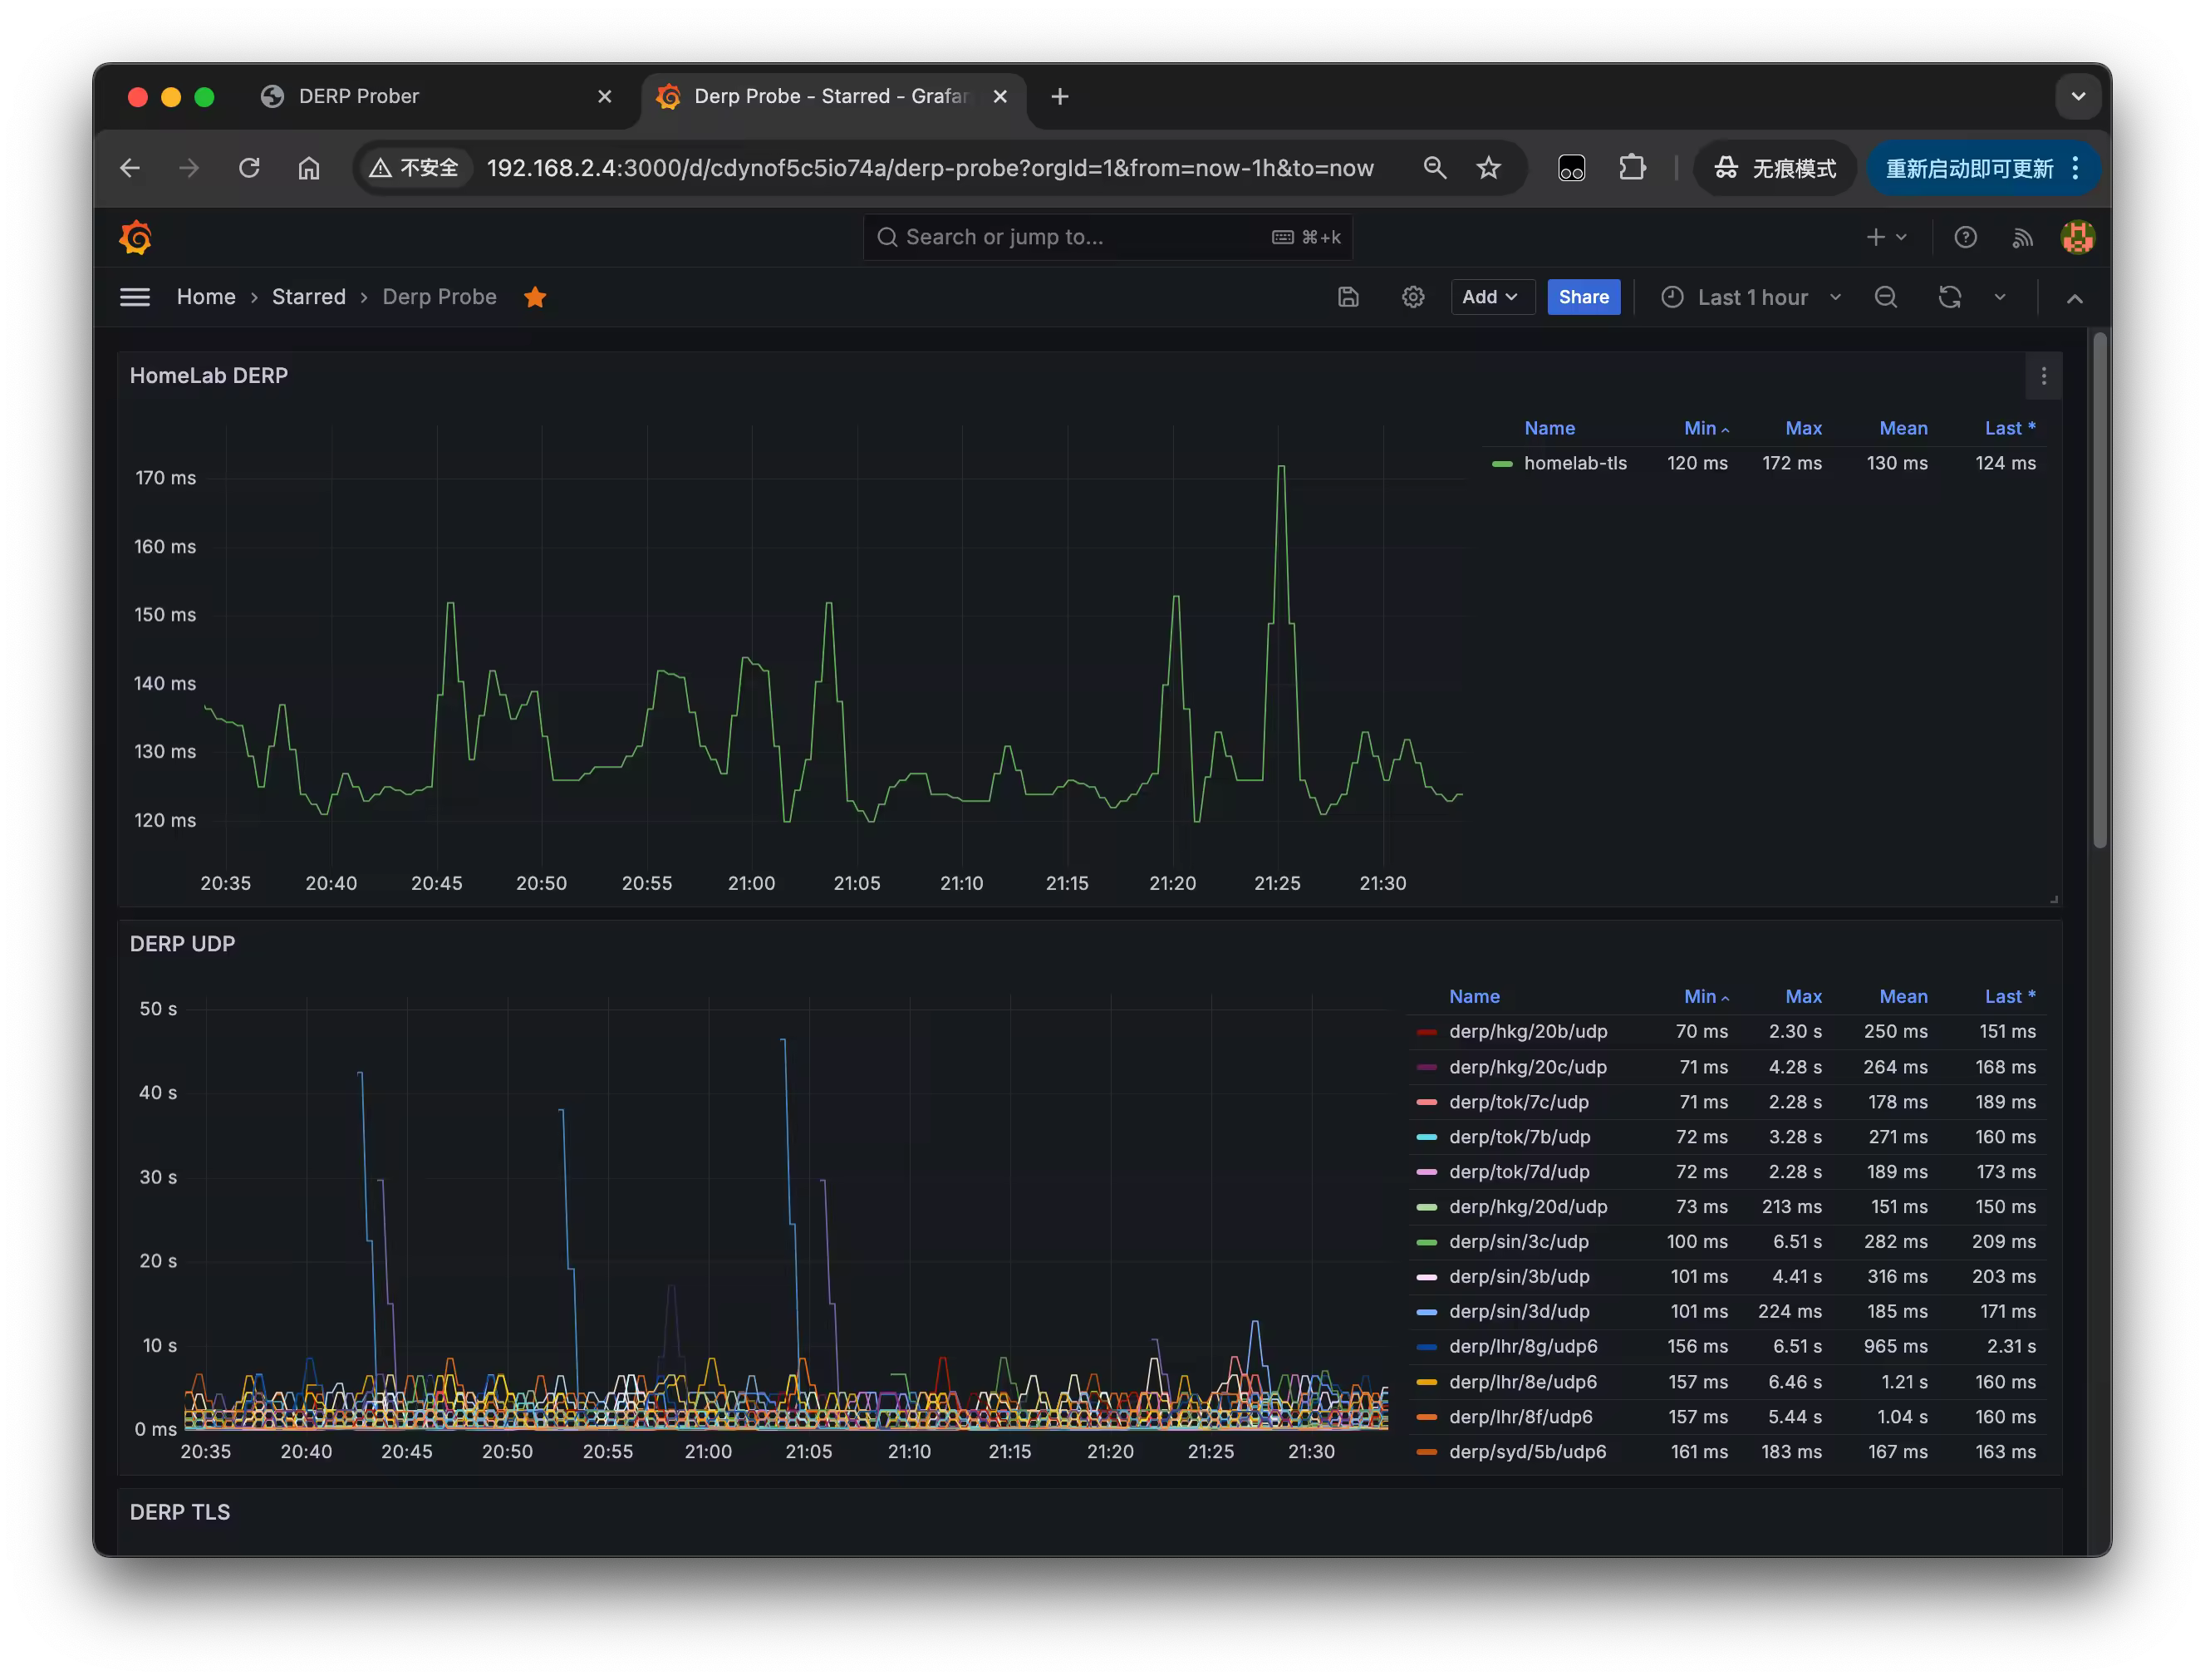2205x1680 pixels.
Task: Collapse the top toolbar with chevron
Action: coord(2074,298)
